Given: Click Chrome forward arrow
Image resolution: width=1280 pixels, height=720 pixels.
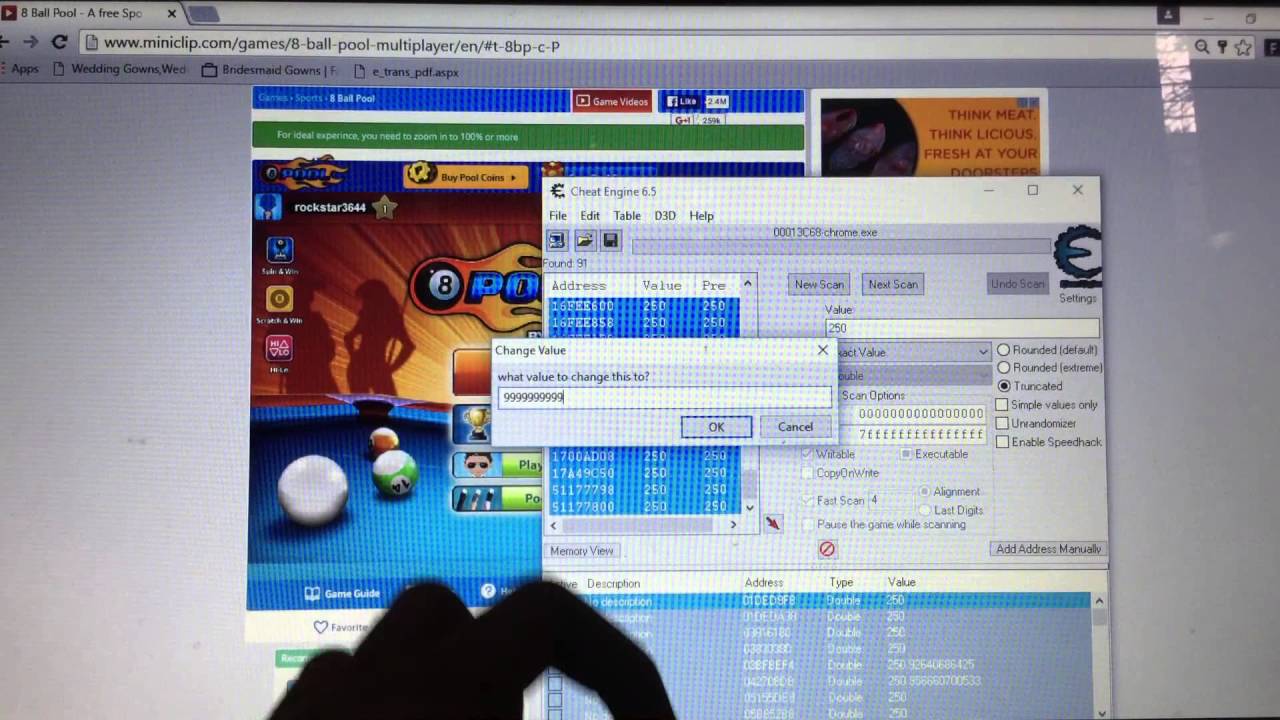Looking at the screenshot, I should point(30,42).
